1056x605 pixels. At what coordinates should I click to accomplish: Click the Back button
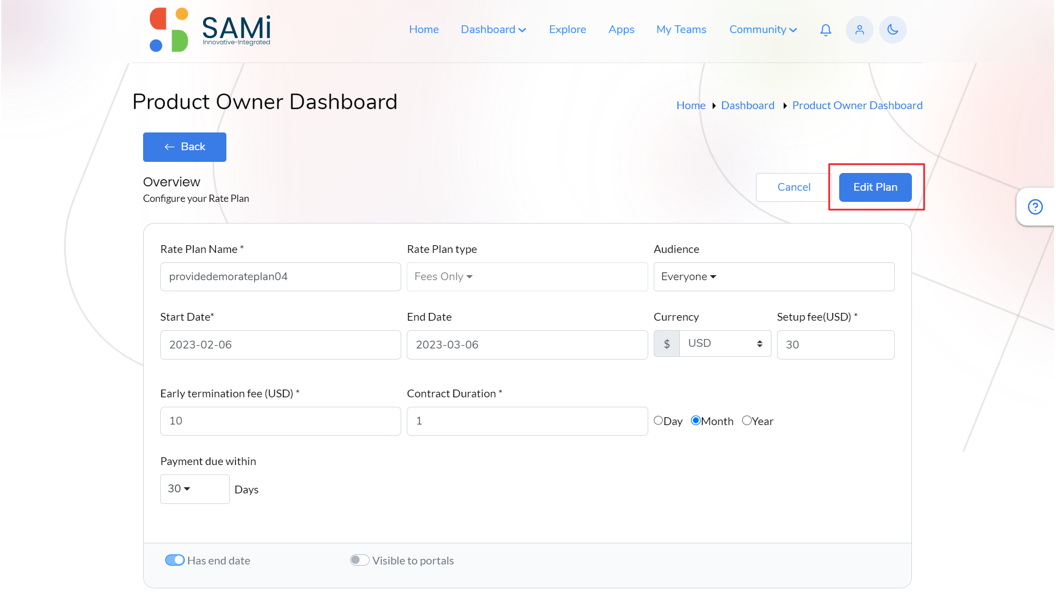click(x=185, y=147)
